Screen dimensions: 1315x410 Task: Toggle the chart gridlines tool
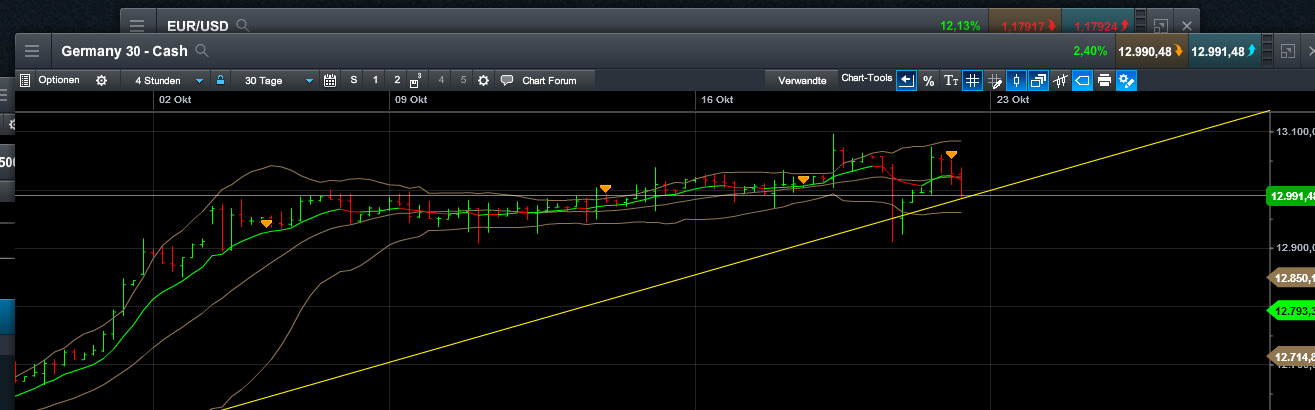point(972,80)
